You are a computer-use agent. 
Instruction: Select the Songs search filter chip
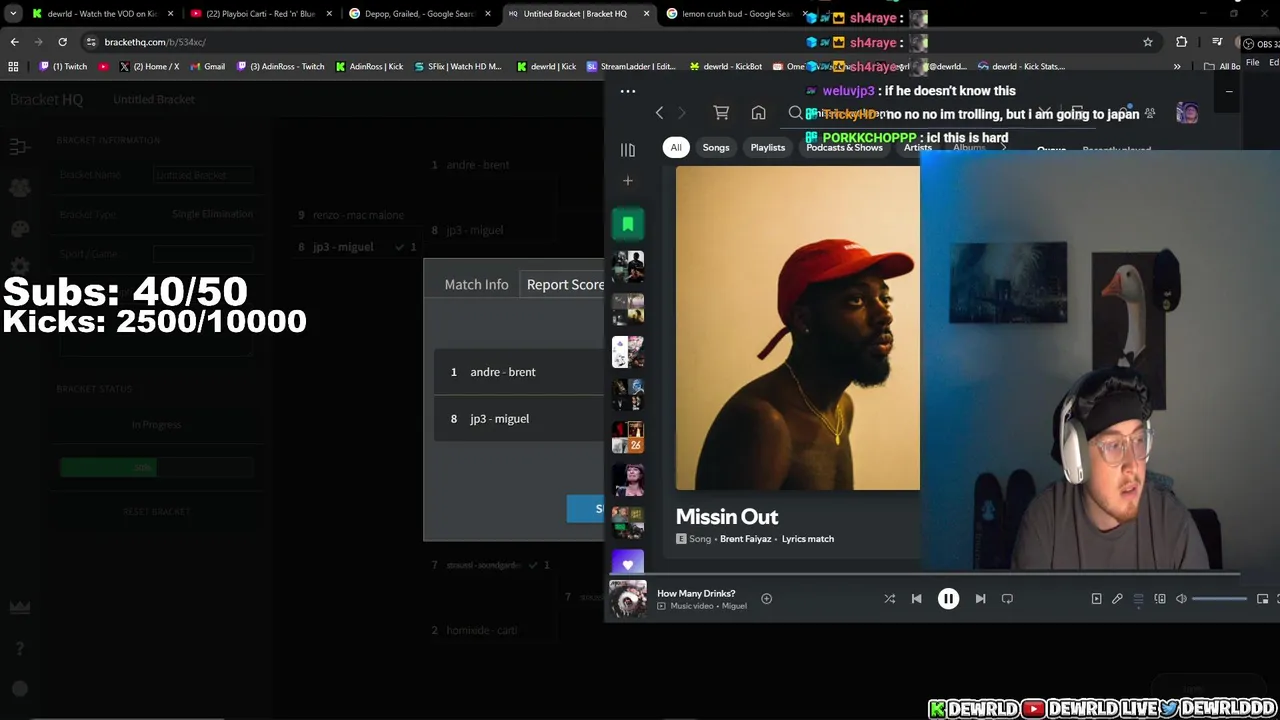click(716, 148)
